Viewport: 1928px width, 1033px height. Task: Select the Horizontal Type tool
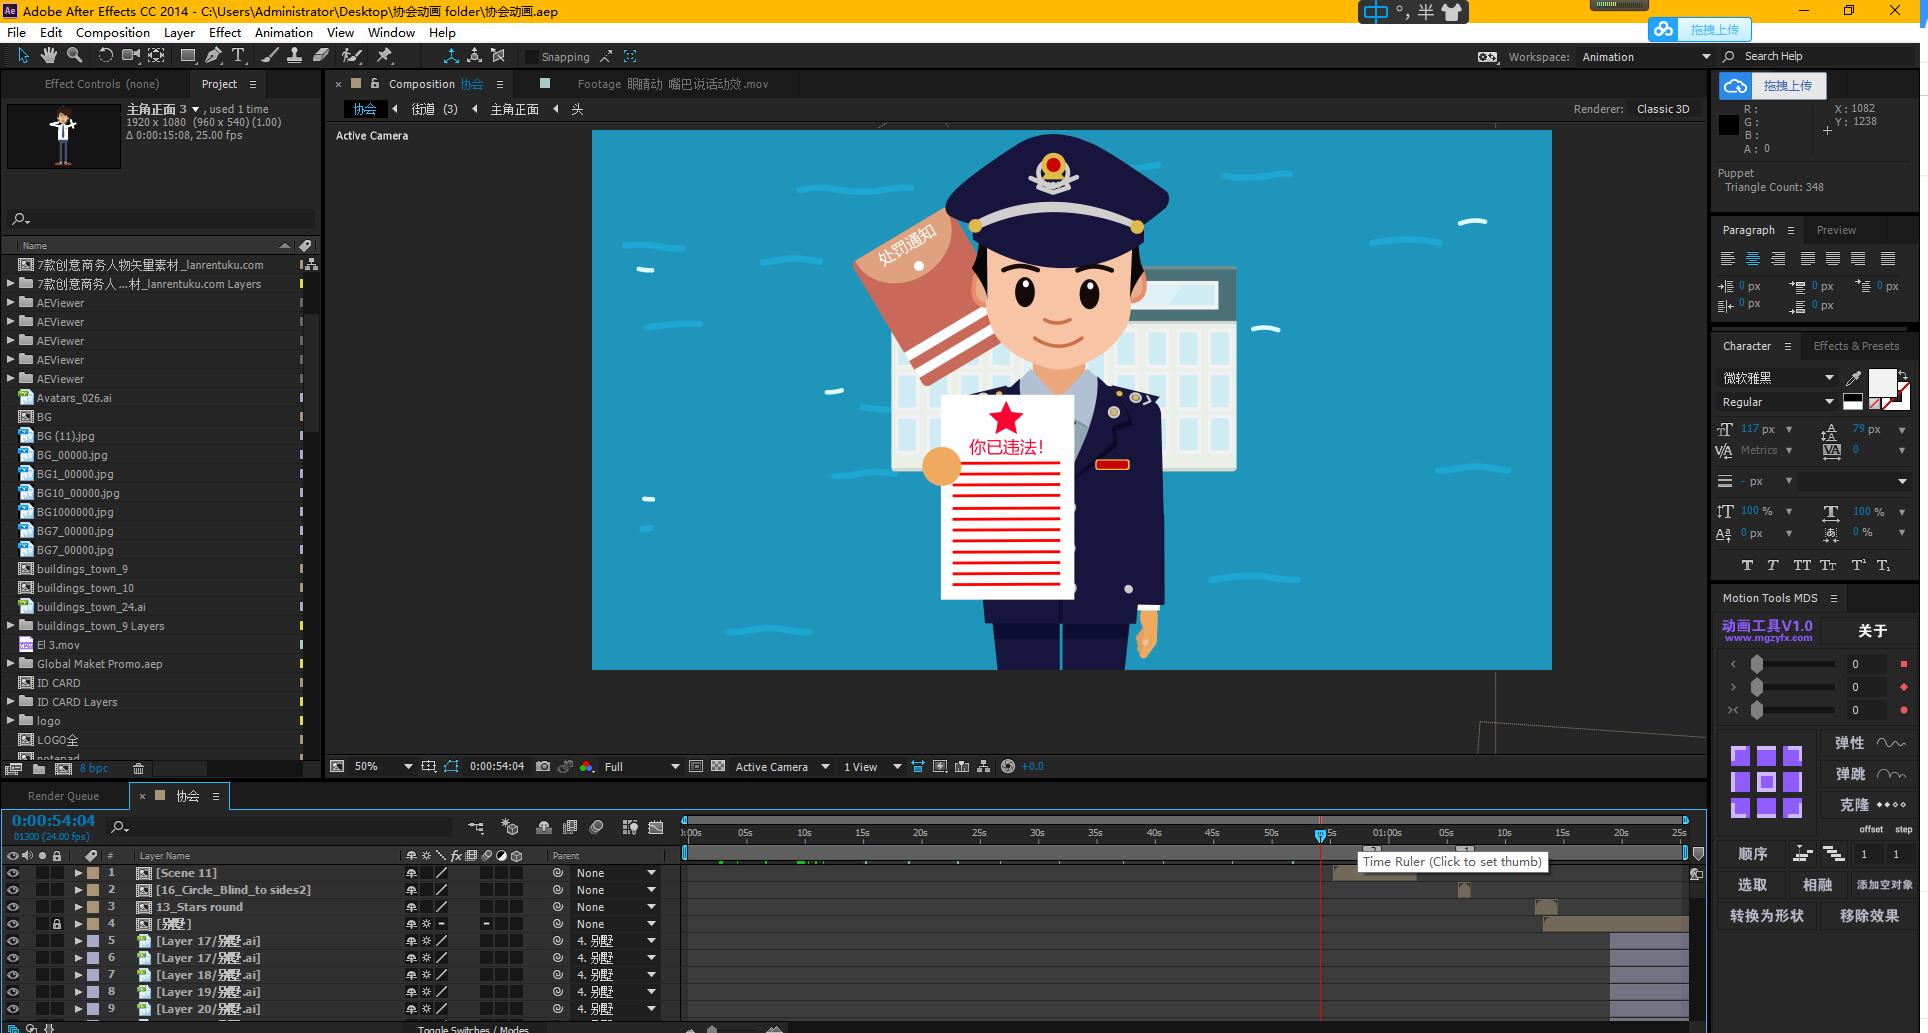(x=238, y=56)
